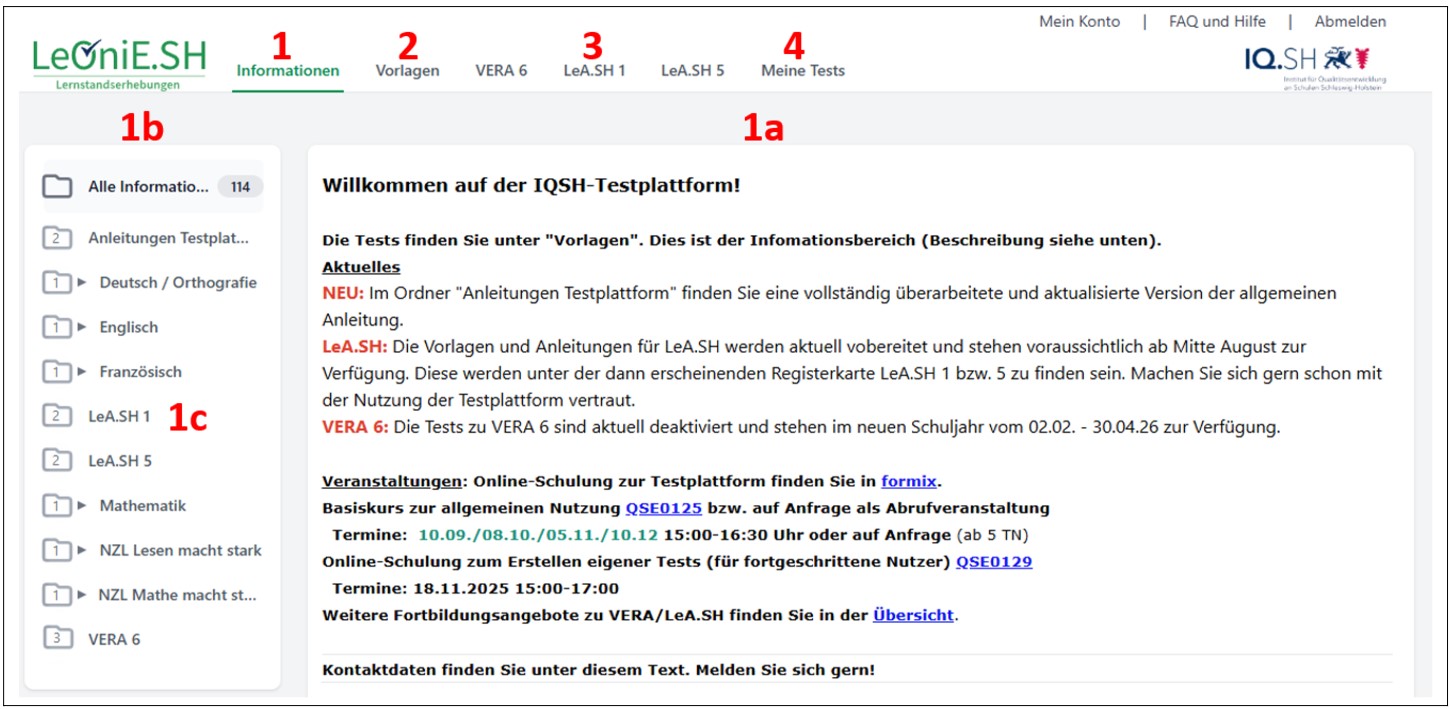Image resolution: width=1449 pixels, height=709 pixels.
Task: Follow the formix link
Action: pyautogui.click(x=911, y=480)
